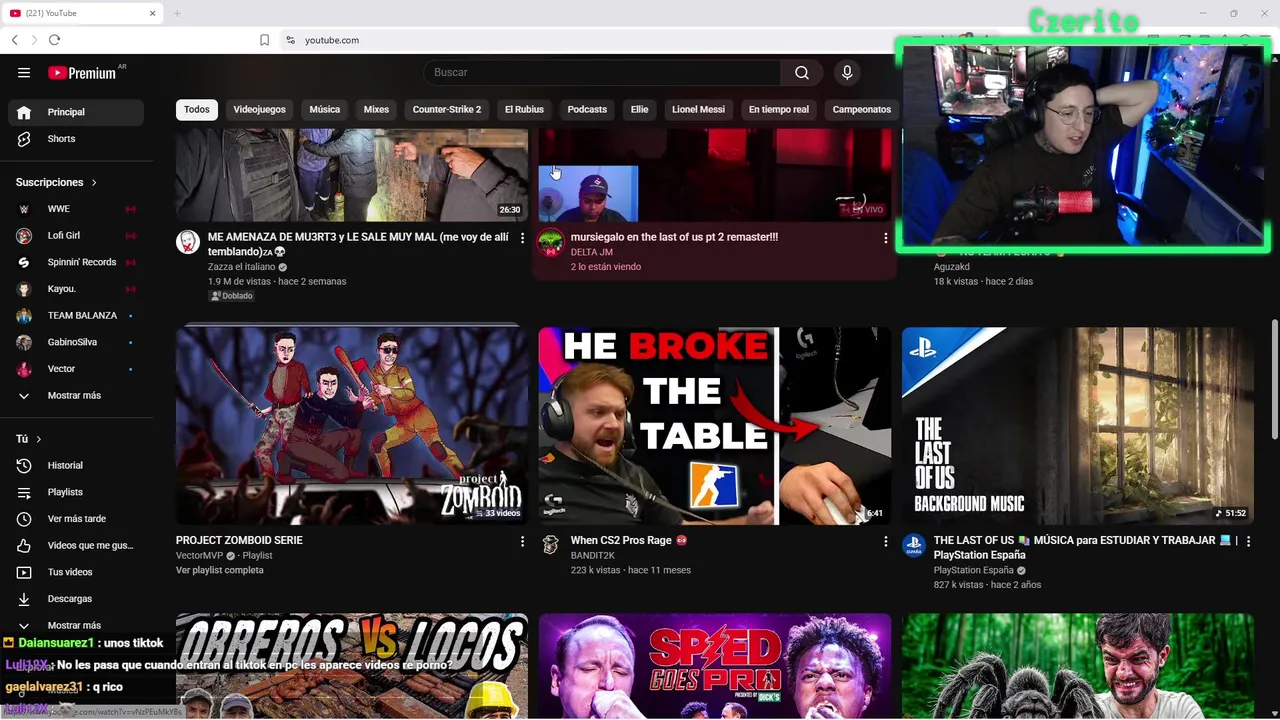Expand the Tú section chevron
This screenshot has height=720, width=1280.
pos(39,439)
